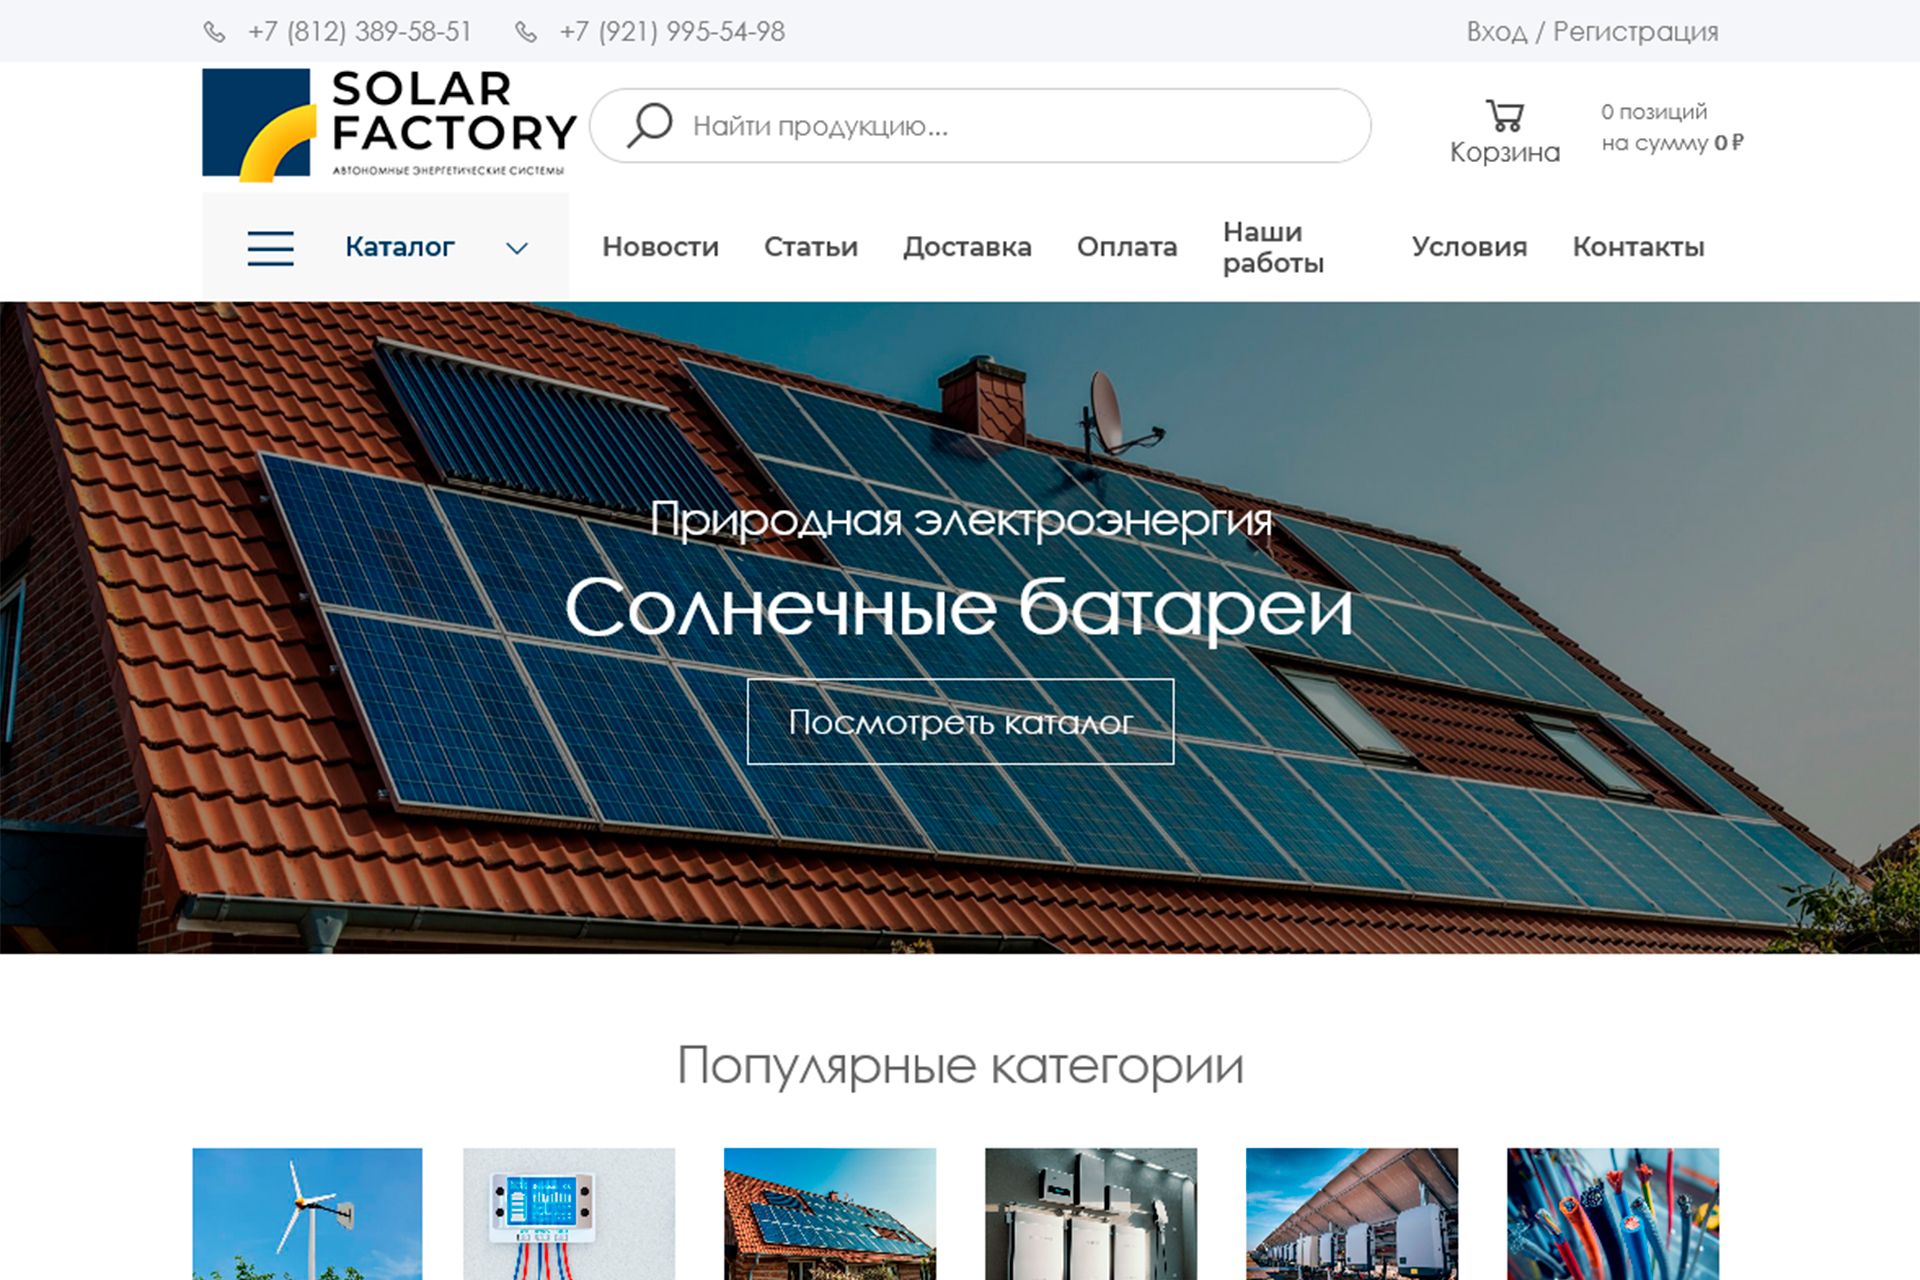Viewport: 1920px width, 1280px height.
Task: Click the Solar Factory logo
Action: [390, 125]
